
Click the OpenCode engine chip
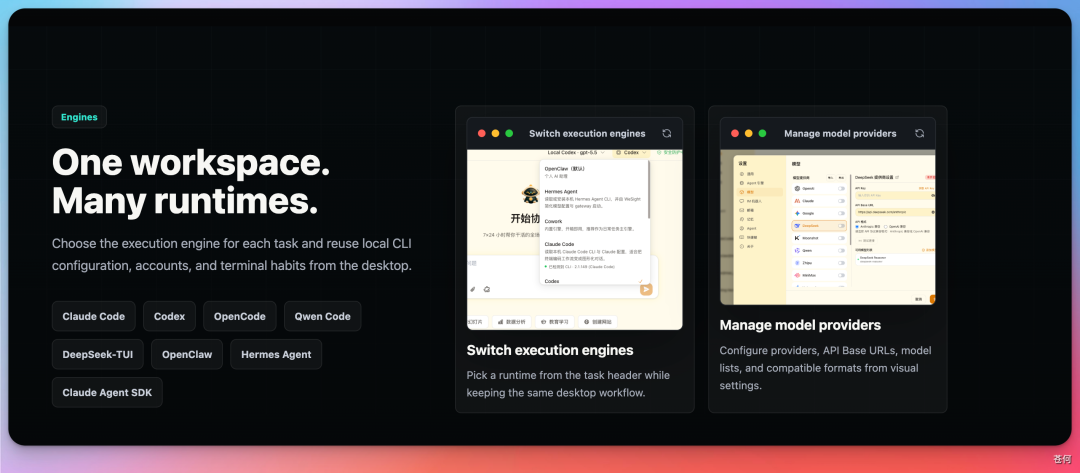[x=240, y=317]
